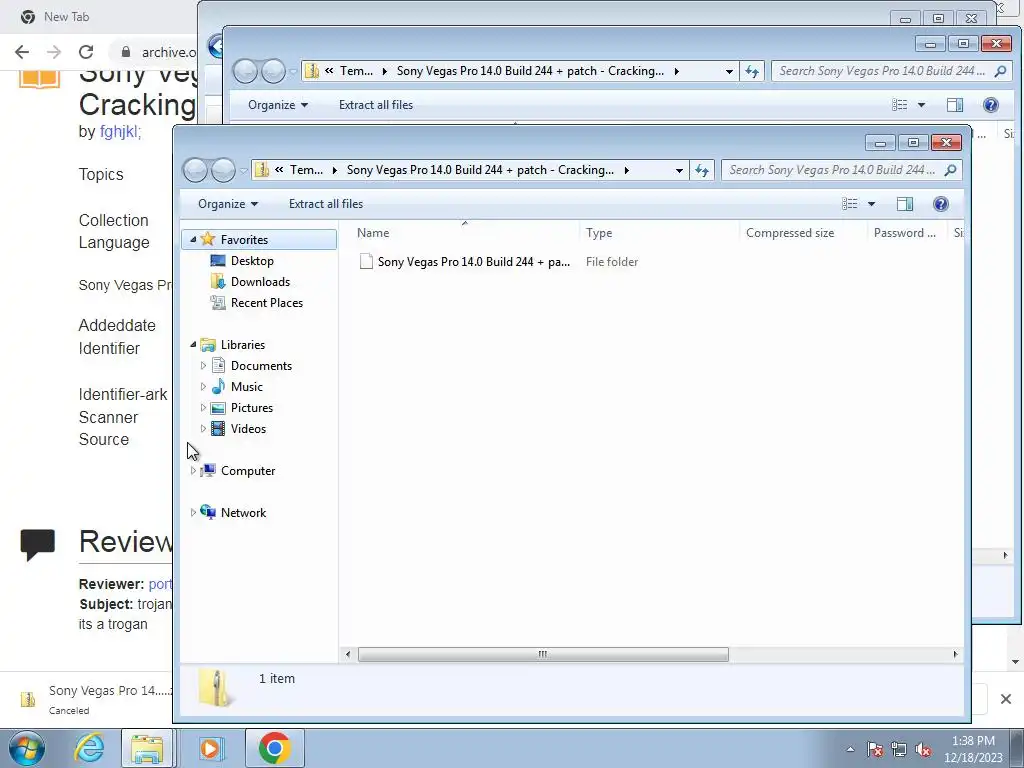This screenshot has height=768, width=1024.
Task: Open change view dropdown in front window
Action: 871,204
